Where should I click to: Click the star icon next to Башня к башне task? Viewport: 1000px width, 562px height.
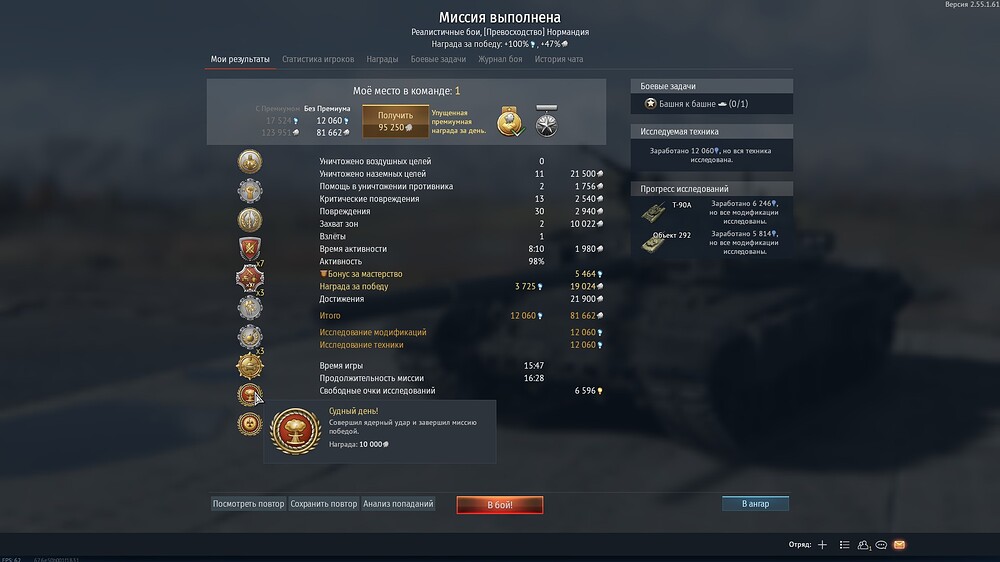(x=651, y=103)
